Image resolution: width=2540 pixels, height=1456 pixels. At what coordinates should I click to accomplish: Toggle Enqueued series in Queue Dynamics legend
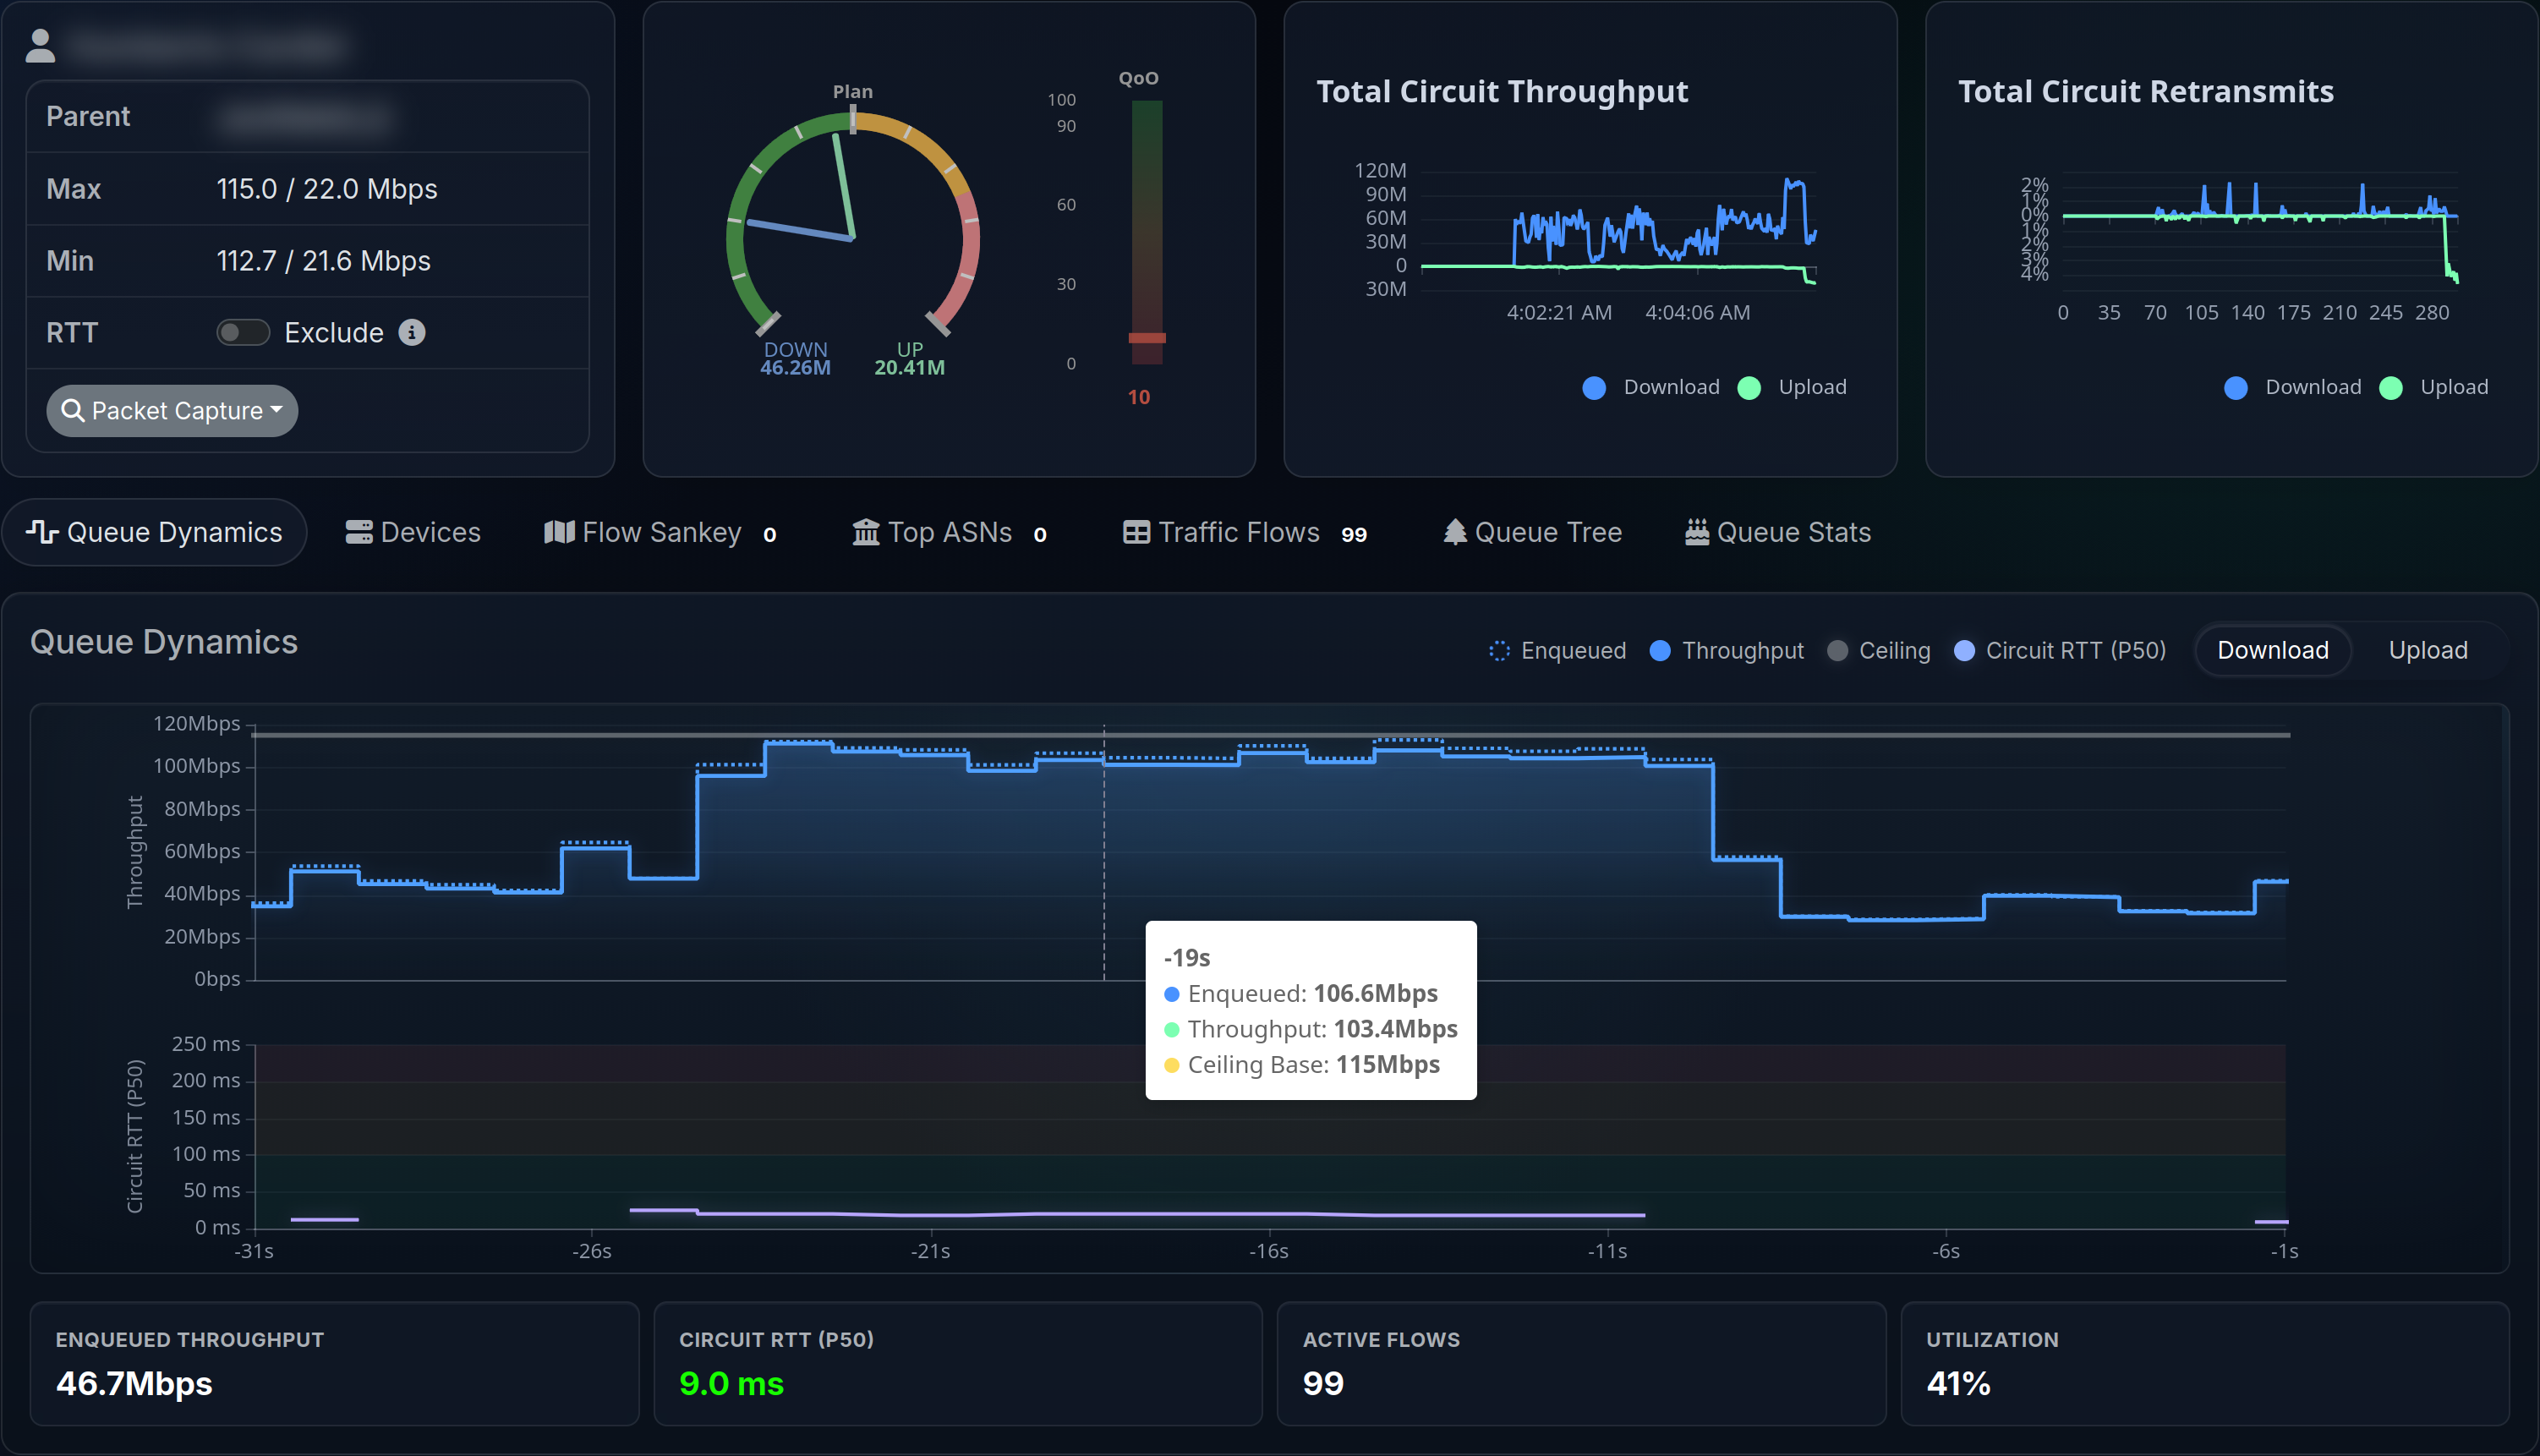[x=1557, y=651]
